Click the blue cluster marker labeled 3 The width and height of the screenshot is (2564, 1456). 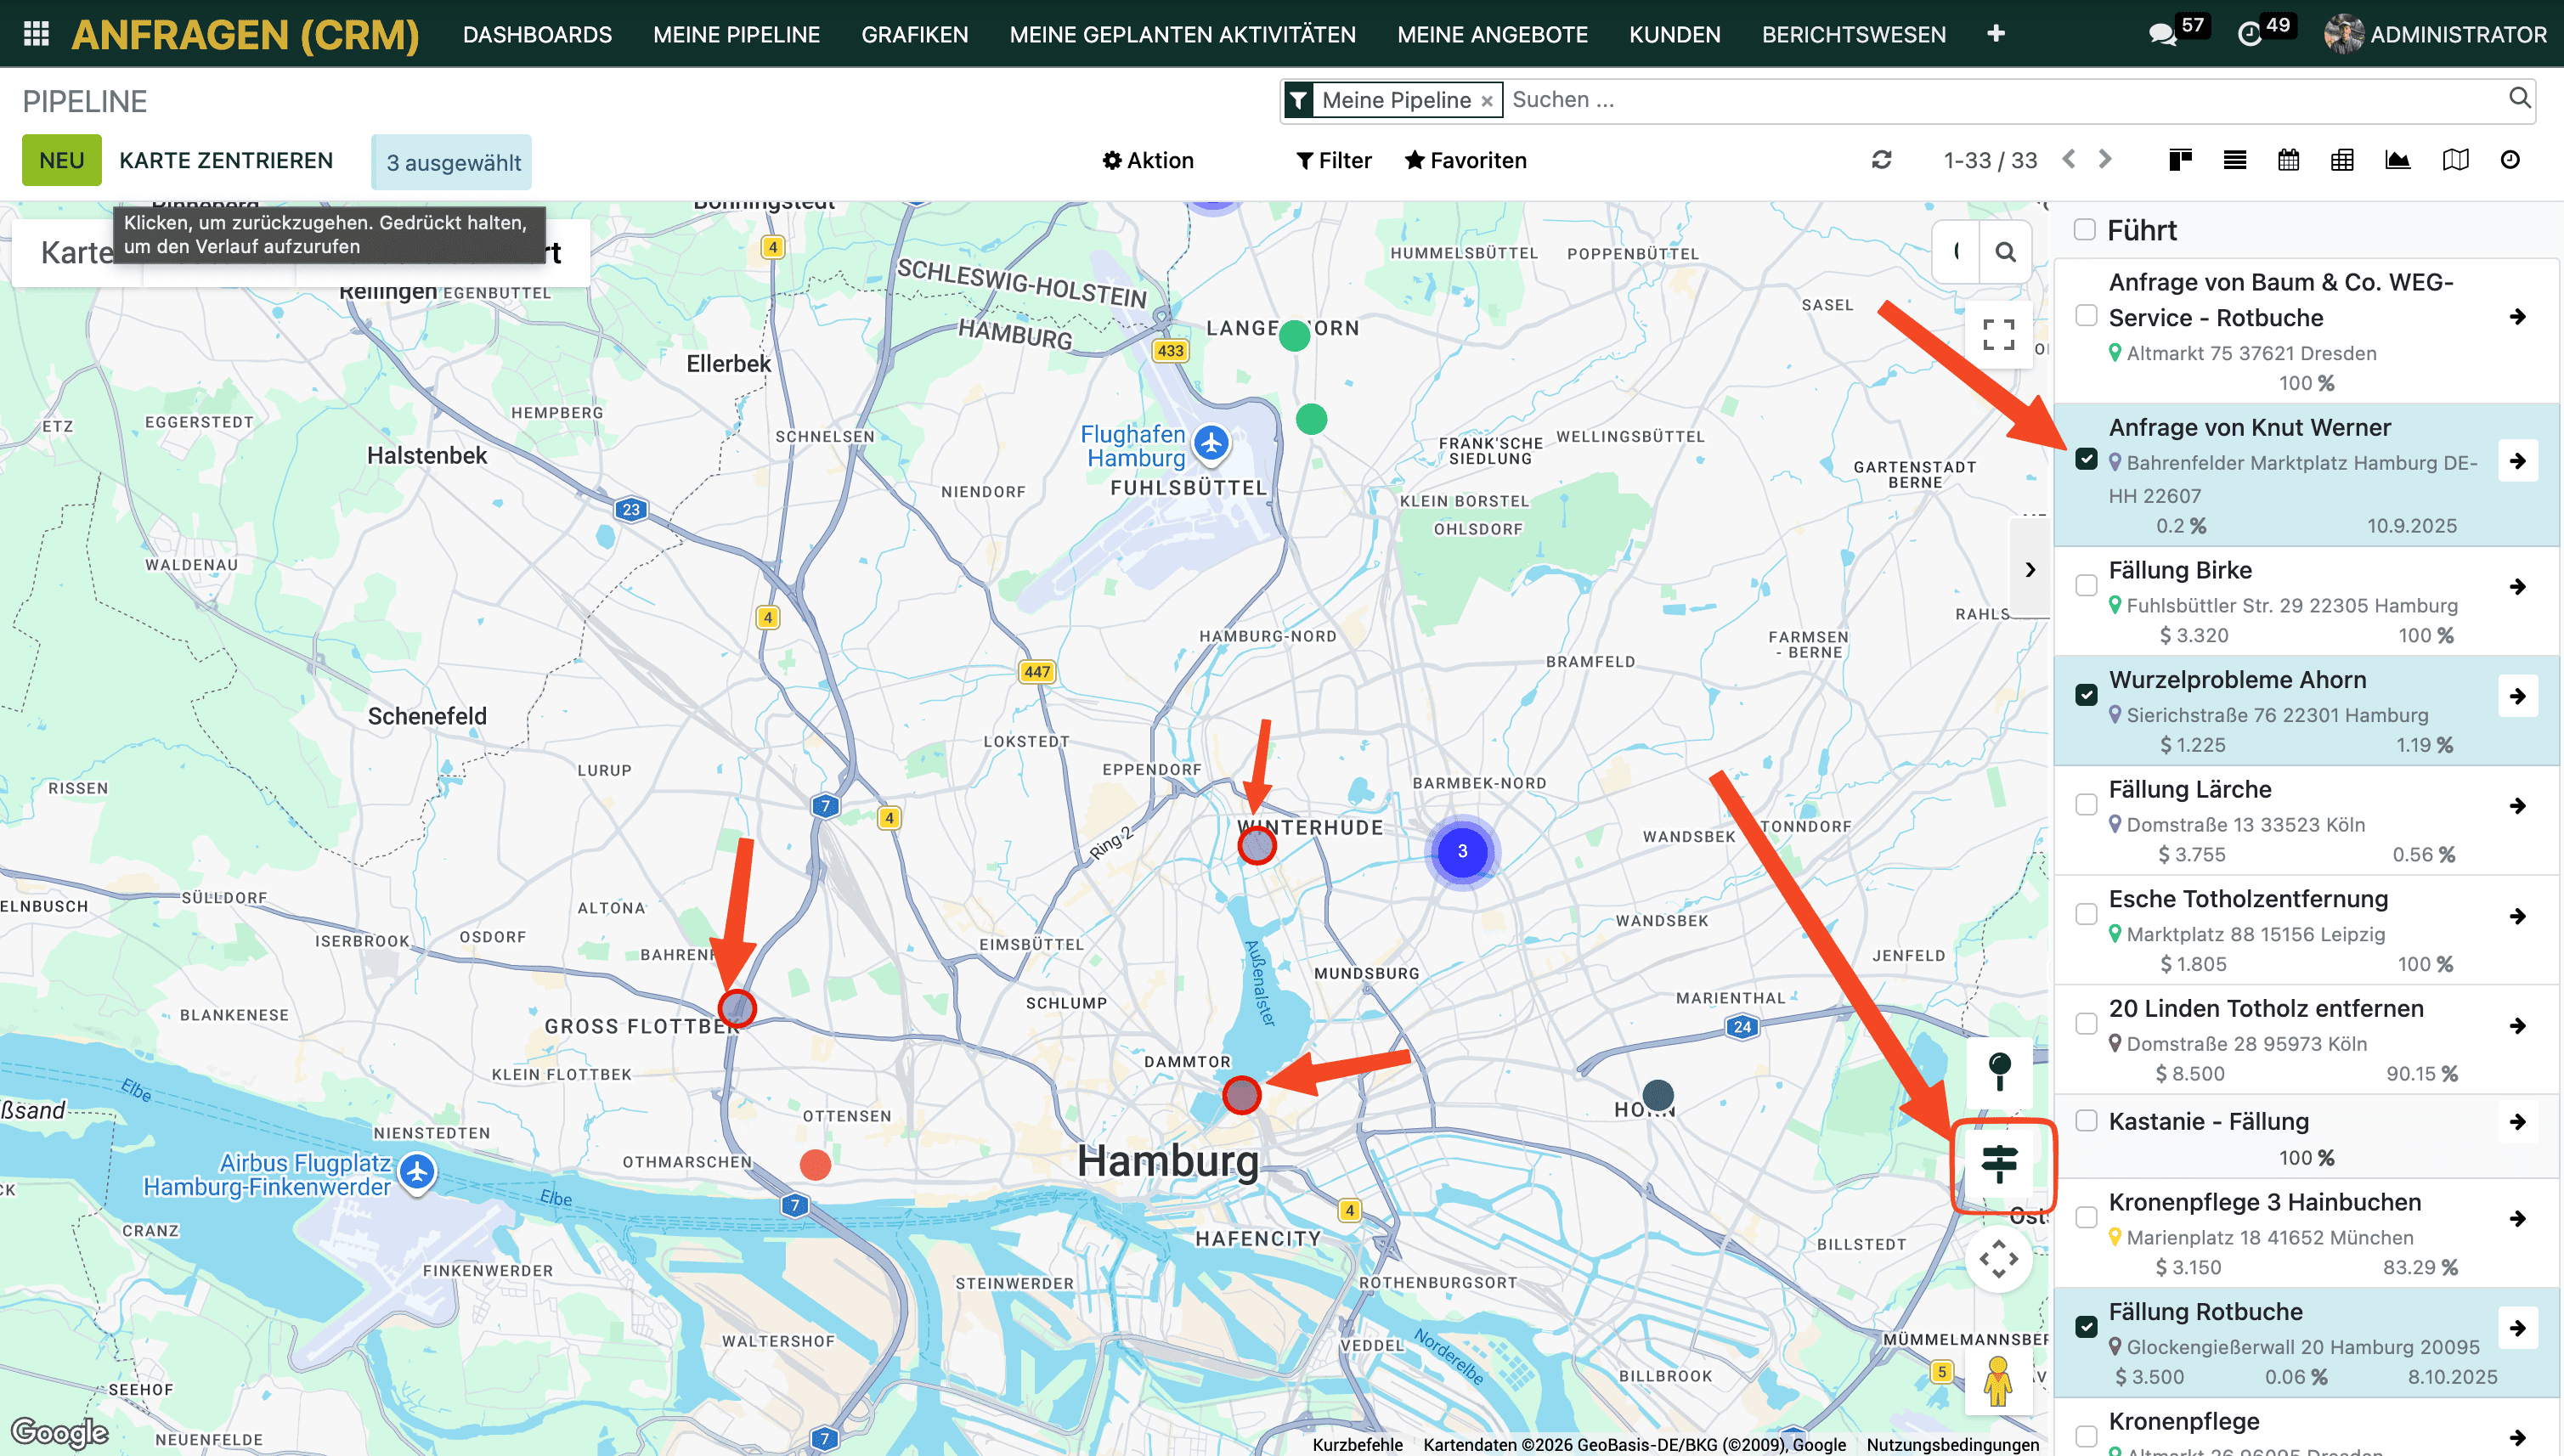pyautogui.click(x=1462, y=851)
